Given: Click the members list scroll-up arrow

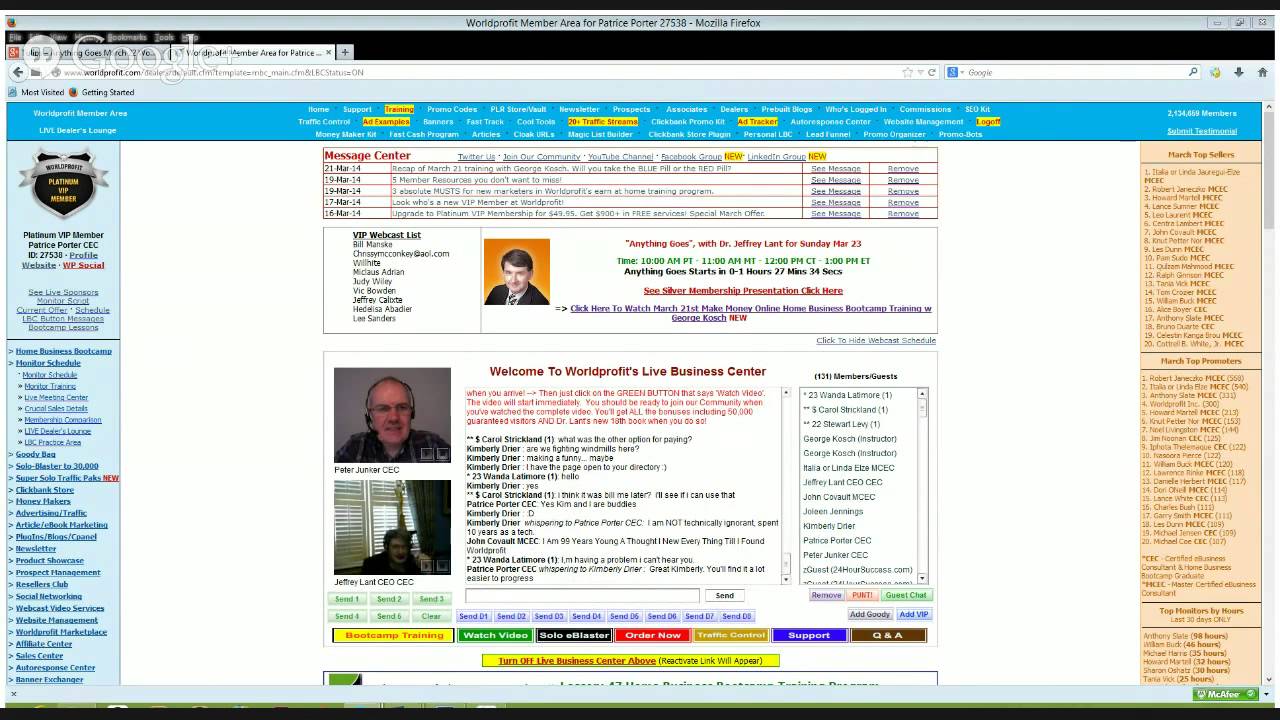Looking at the screenshot, I should click(922, 394).
